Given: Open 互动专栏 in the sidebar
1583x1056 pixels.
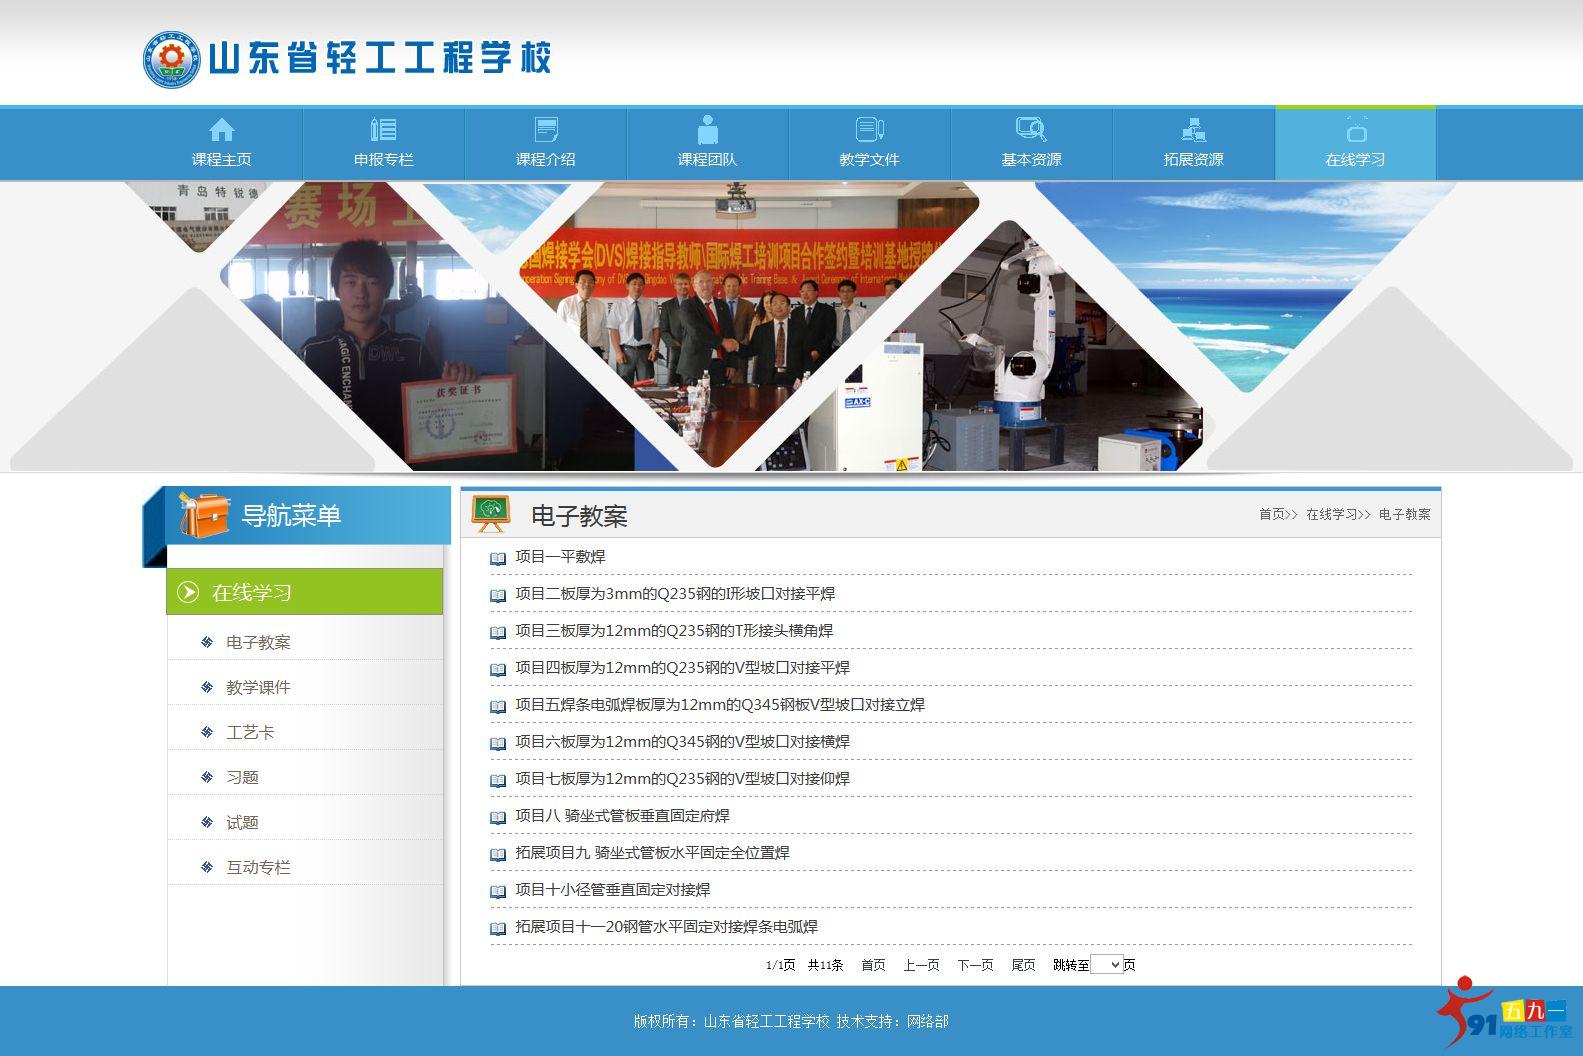Looking at the screenshot, I should point(258,867).
